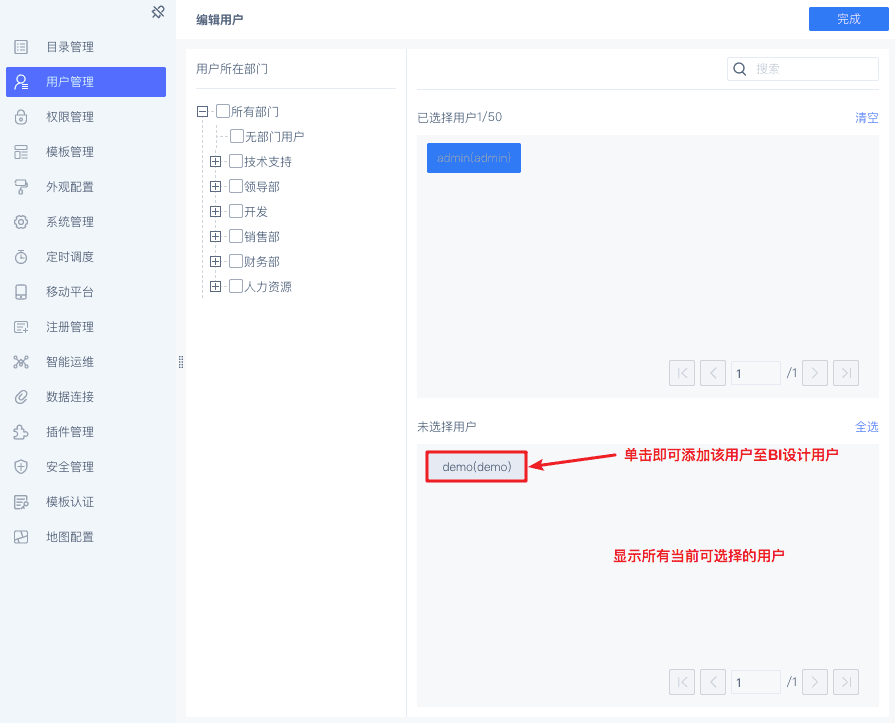895x723 pixels.
Task: Check the 财务部 checkbox
Action: 236,261
